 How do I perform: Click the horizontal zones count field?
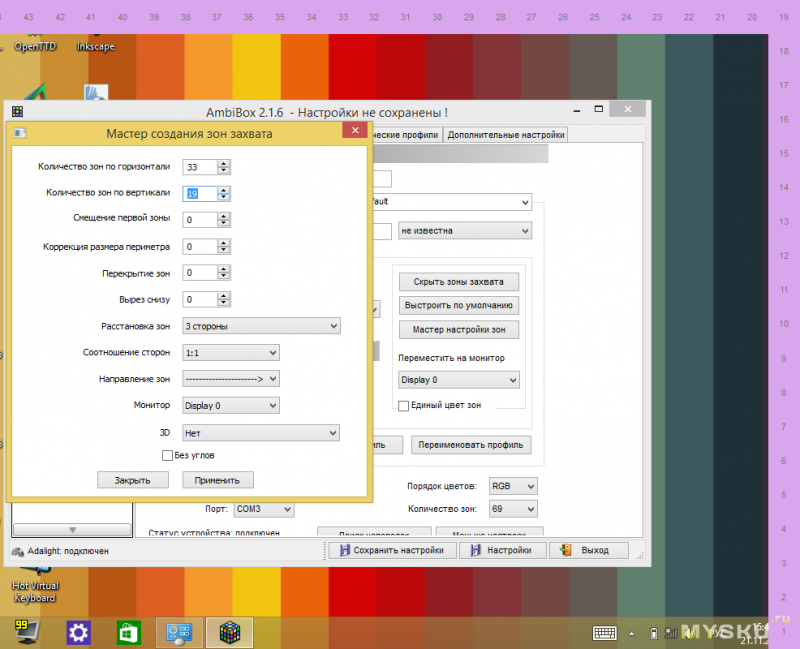(x=200, y=167)
